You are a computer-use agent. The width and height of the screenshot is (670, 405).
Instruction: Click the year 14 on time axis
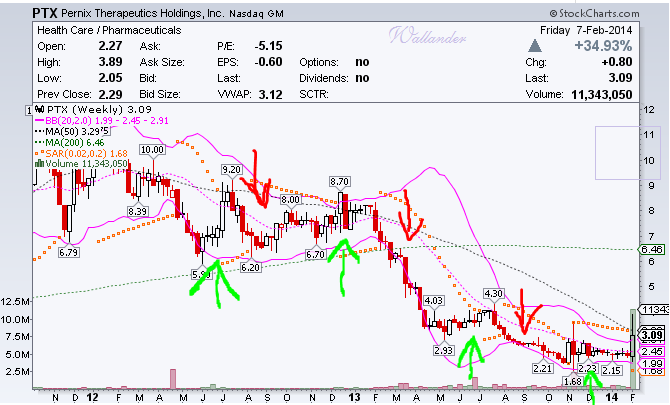[x=612, y=397]
